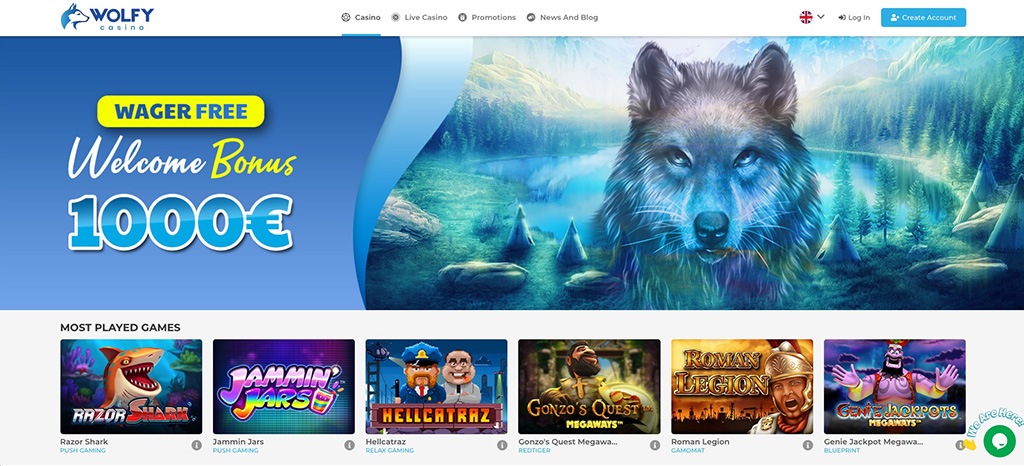Viewport: 1024px width, 466px height.
Task: Click the Roman Legion title text
Action: pyautogui.click(x=701, y=442)
